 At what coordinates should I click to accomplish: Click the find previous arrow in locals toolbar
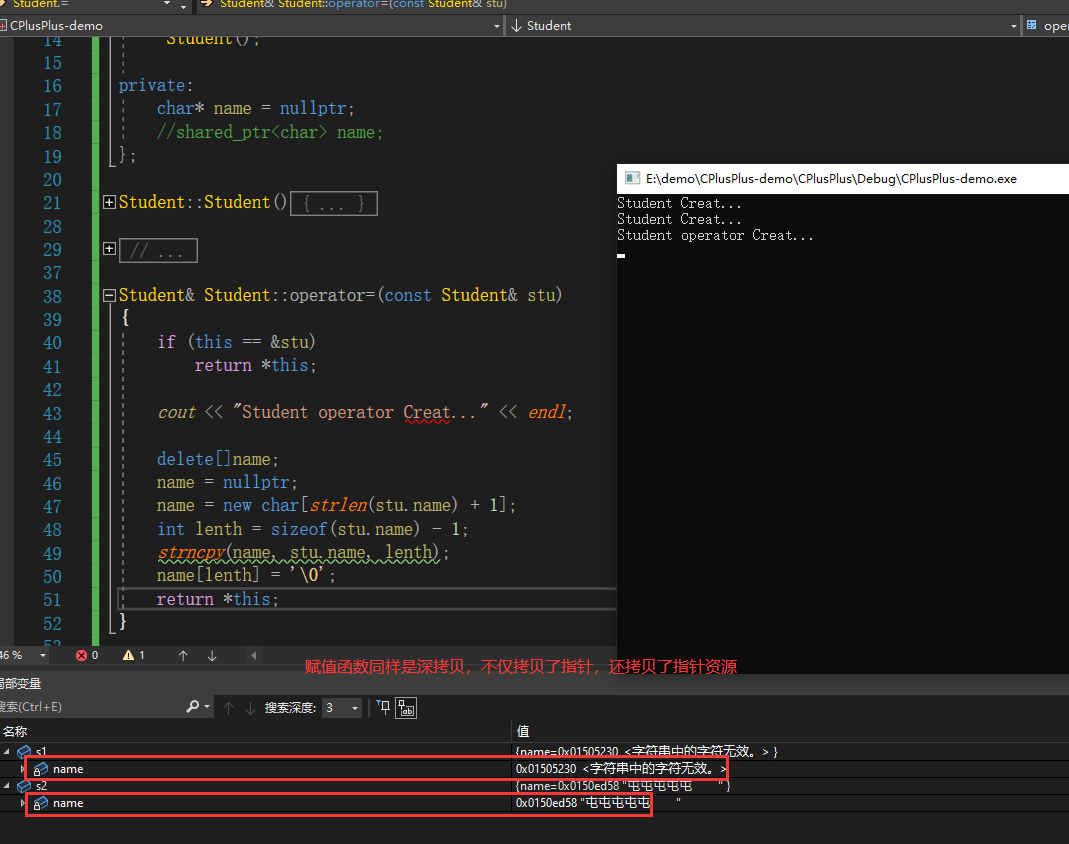pos(228,708)
